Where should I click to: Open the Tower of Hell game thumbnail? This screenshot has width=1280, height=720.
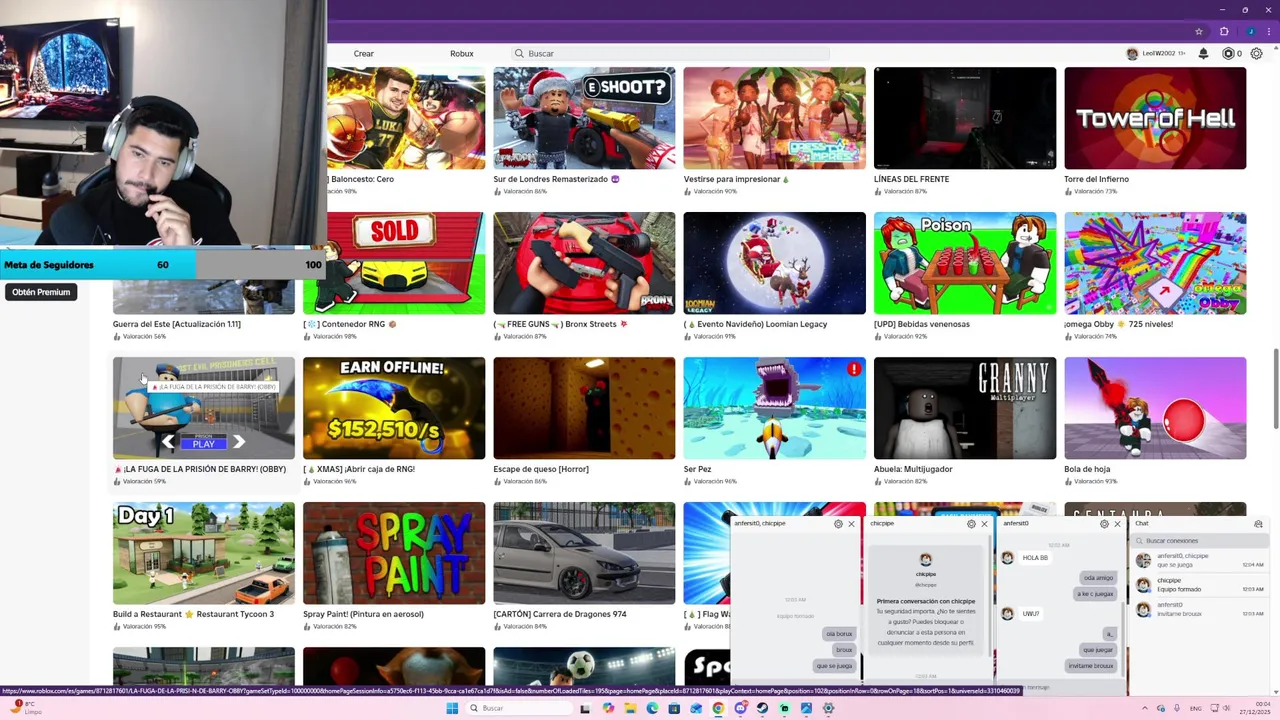[1155, 118]
